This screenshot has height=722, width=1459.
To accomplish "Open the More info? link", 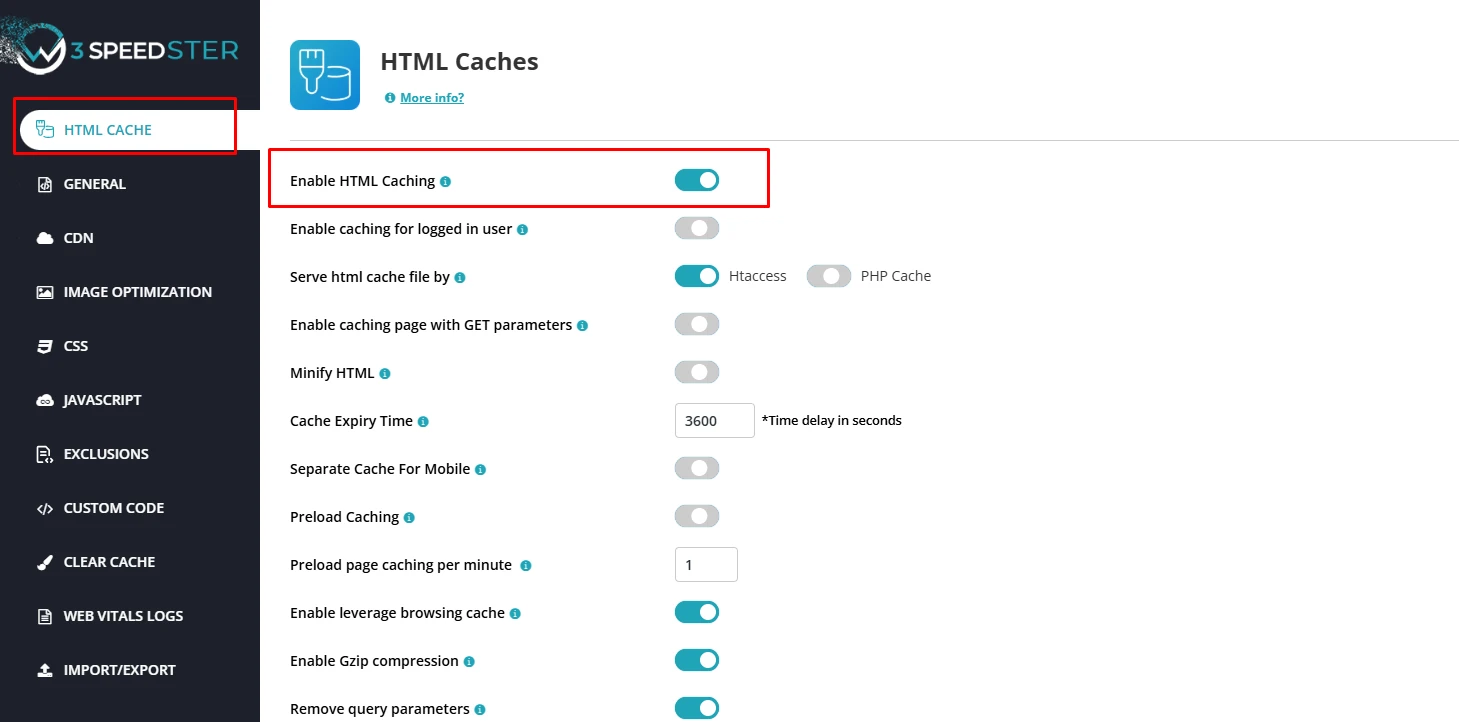I will pyautogui.click(x=432, y=98).
